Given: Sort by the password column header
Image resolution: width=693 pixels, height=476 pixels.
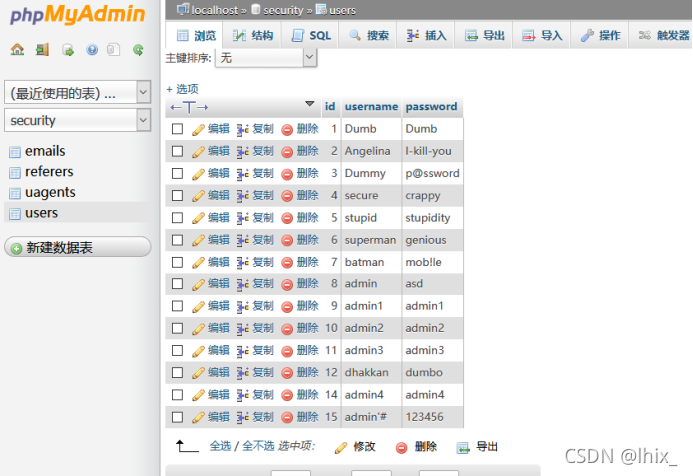Looking at the screenshot, I should (431, 107).
